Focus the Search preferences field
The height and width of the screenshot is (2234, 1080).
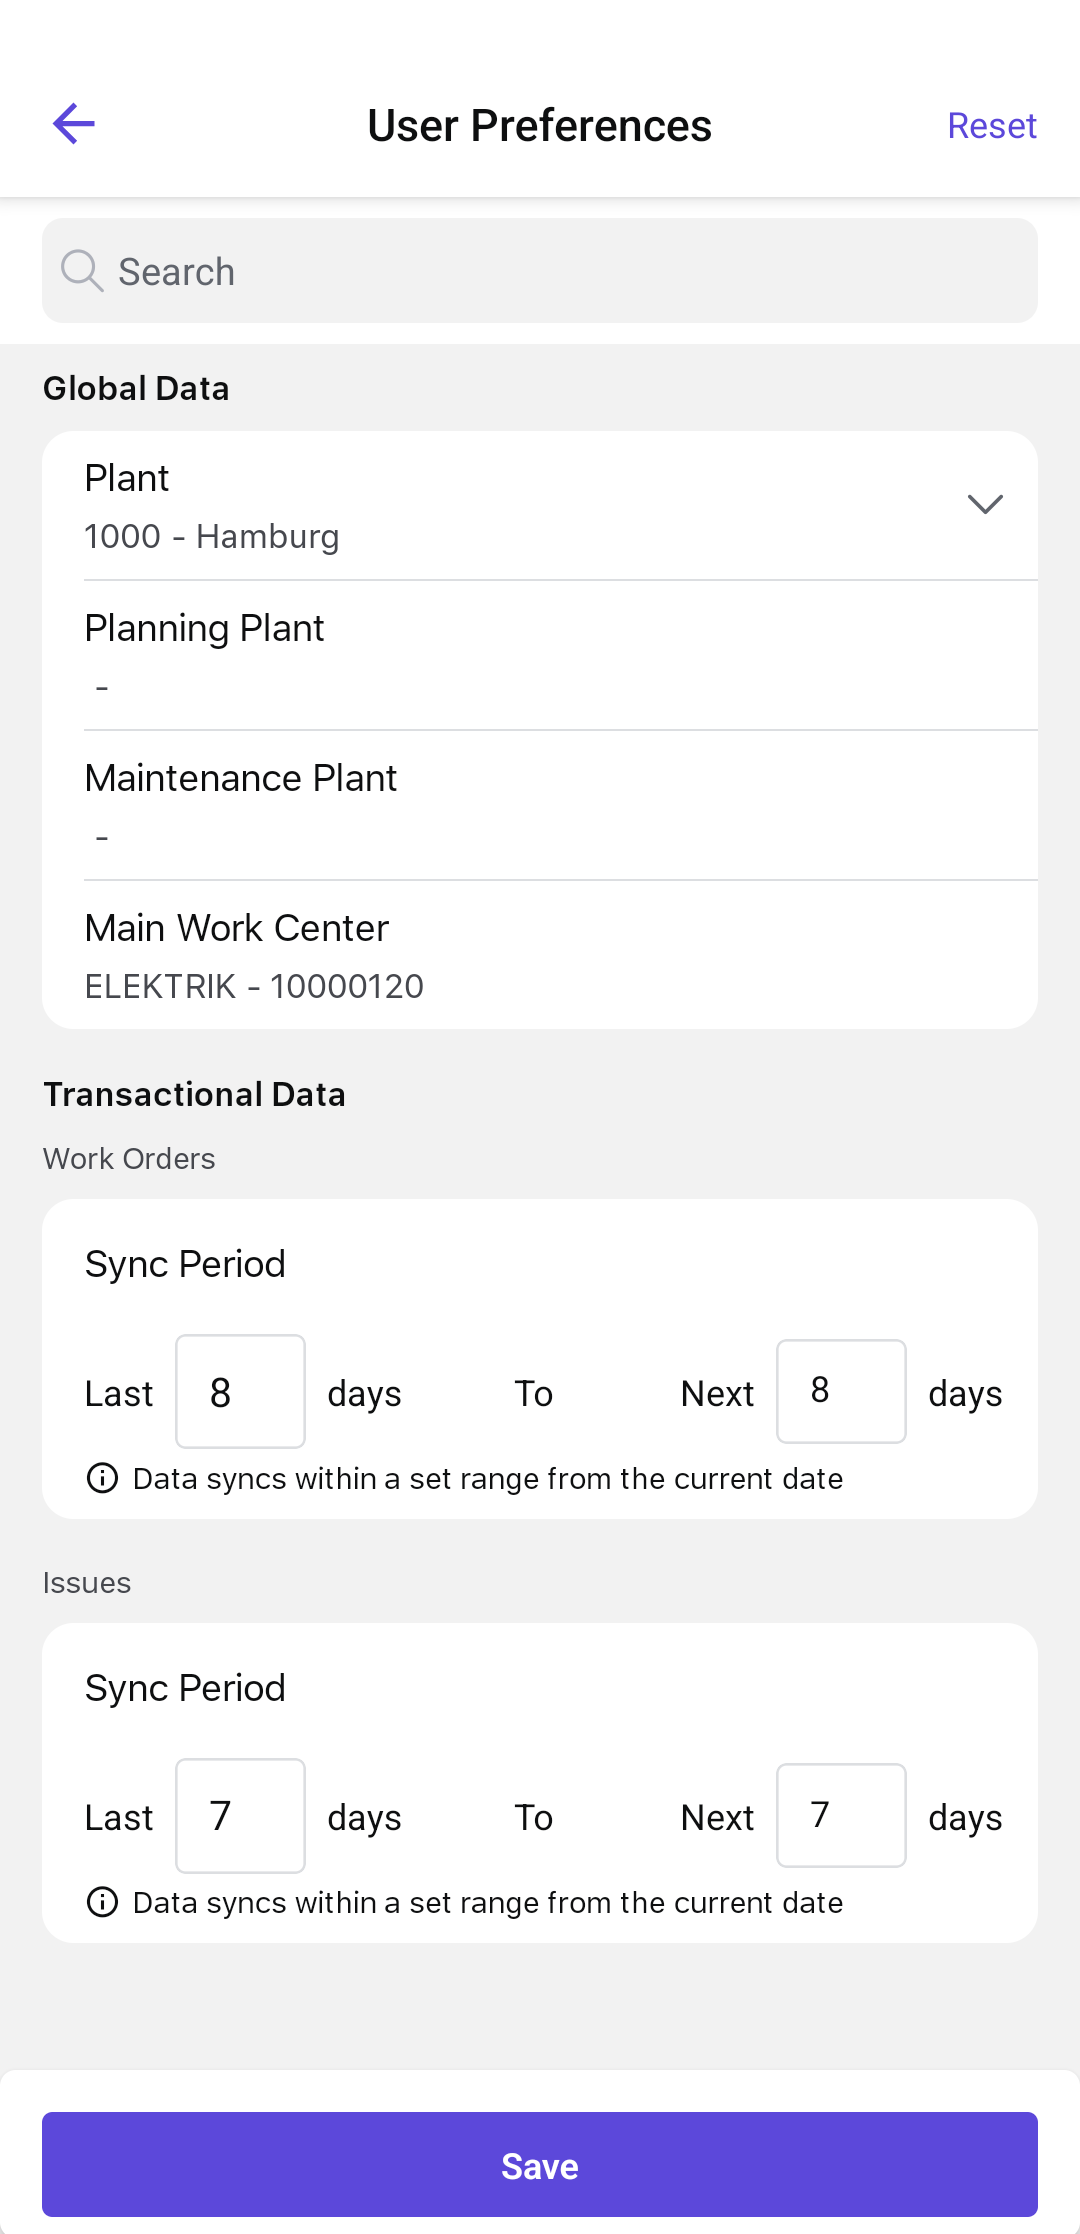click(x=560, y=271)
